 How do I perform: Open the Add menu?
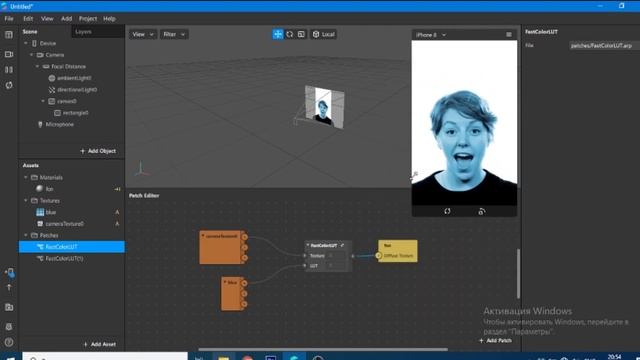(67, 19)
